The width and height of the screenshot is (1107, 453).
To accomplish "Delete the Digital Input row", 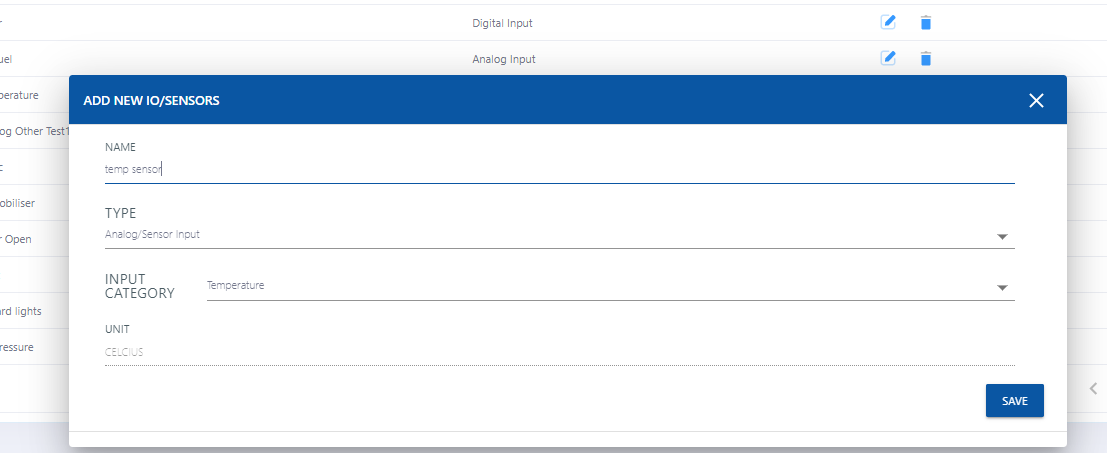I will click(926, 23).
